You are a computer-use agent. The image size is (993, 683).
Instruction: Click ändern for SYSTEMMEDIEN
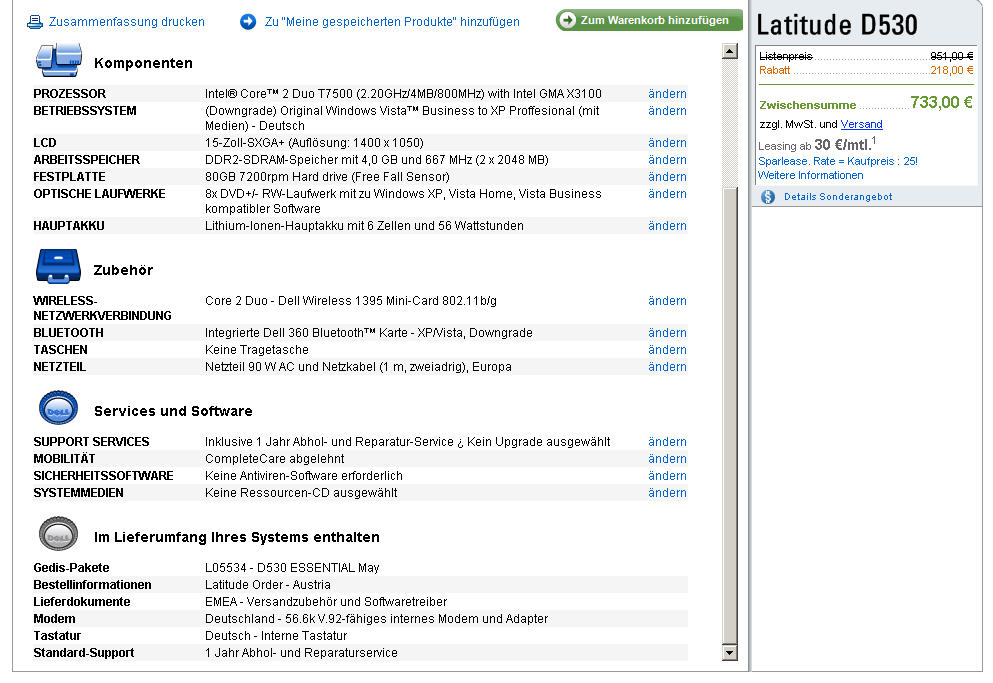tap(667, 493)
